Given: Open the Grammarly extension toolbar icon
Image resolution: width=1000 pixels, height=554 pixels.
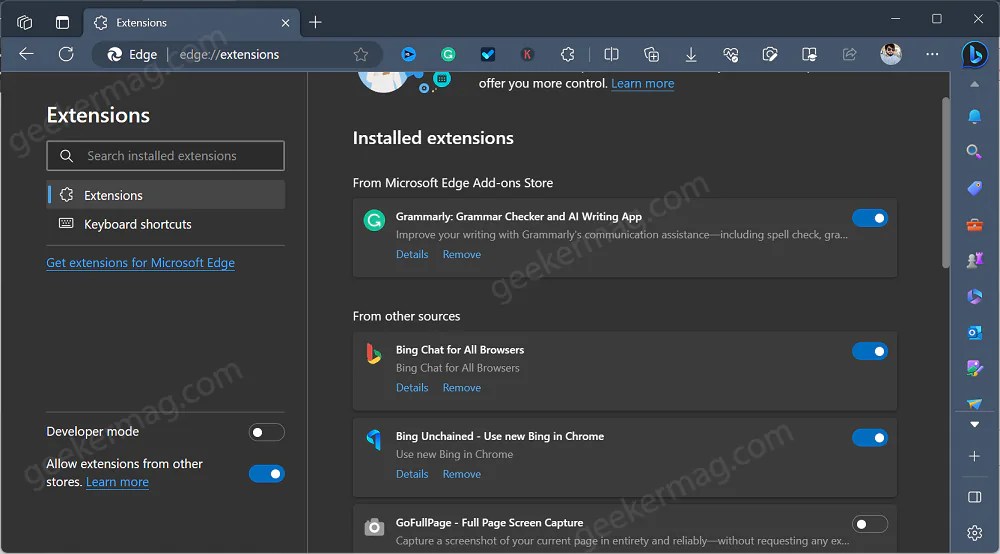Looking at the screenshot, I should [x=448, y=55].
